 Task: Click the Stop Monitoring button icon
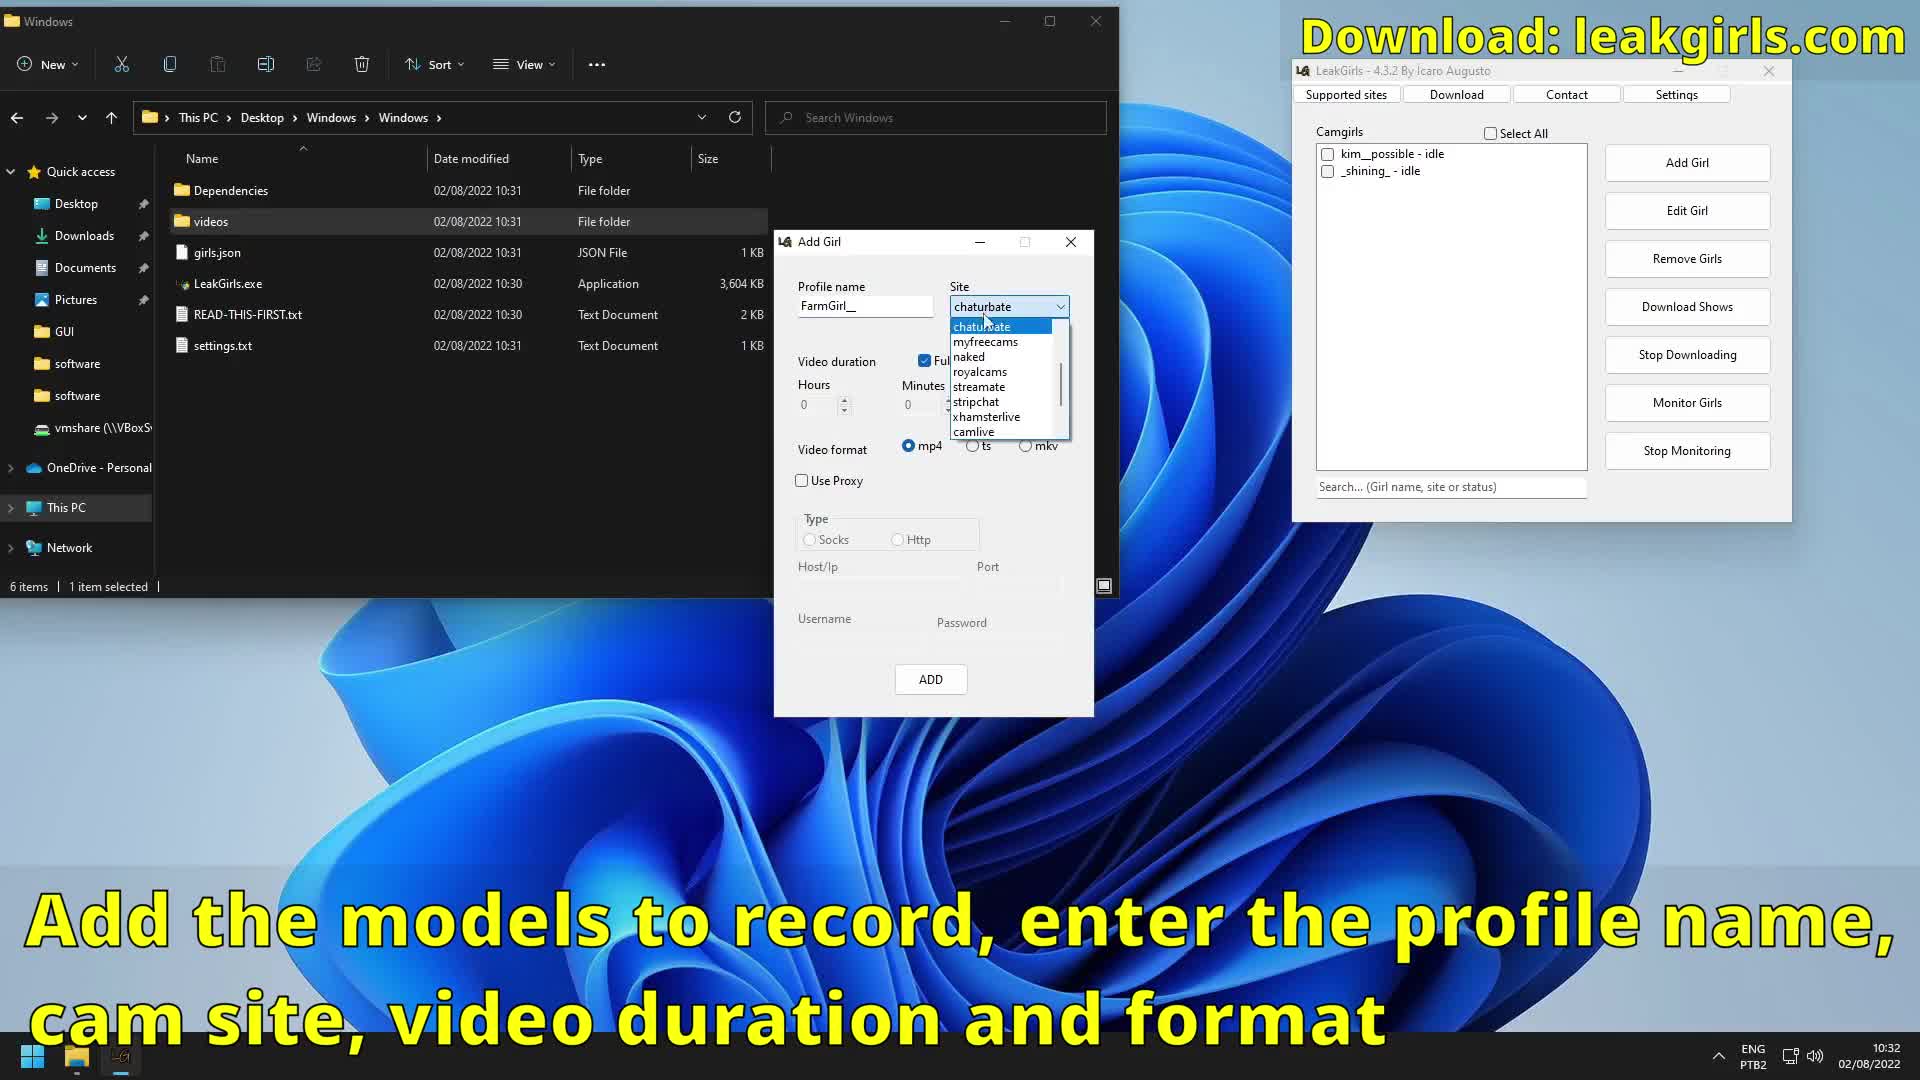tap(1687, 451)
